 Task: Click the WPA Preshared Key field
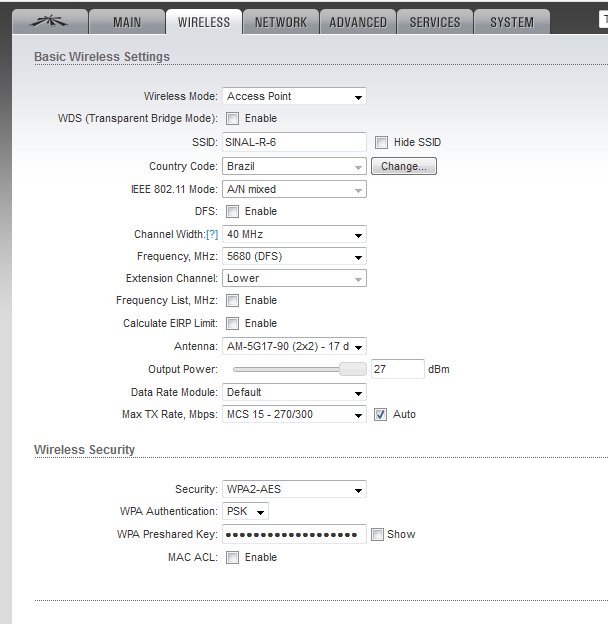294,534
